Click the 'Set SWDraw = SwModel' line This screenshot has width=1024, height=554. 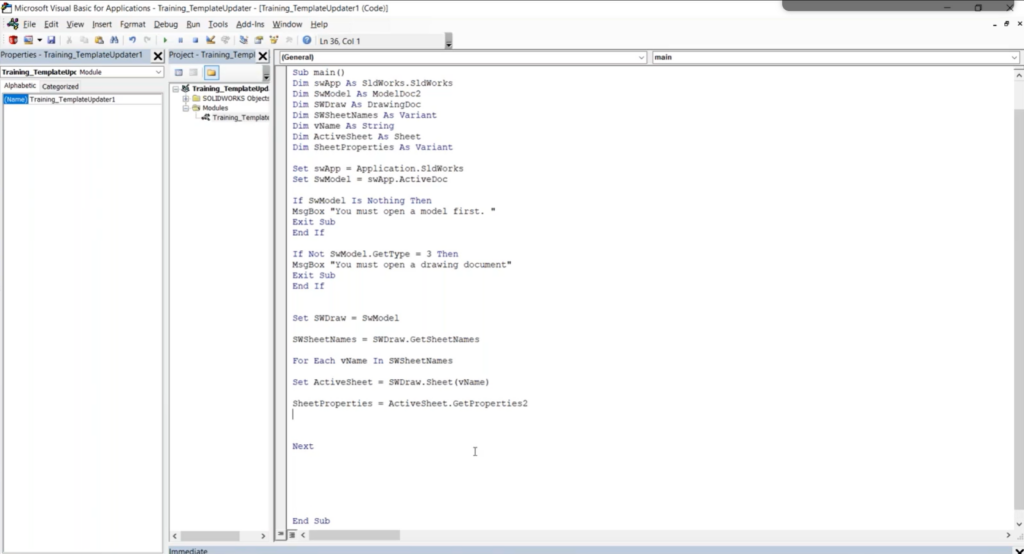pos(345,318)
